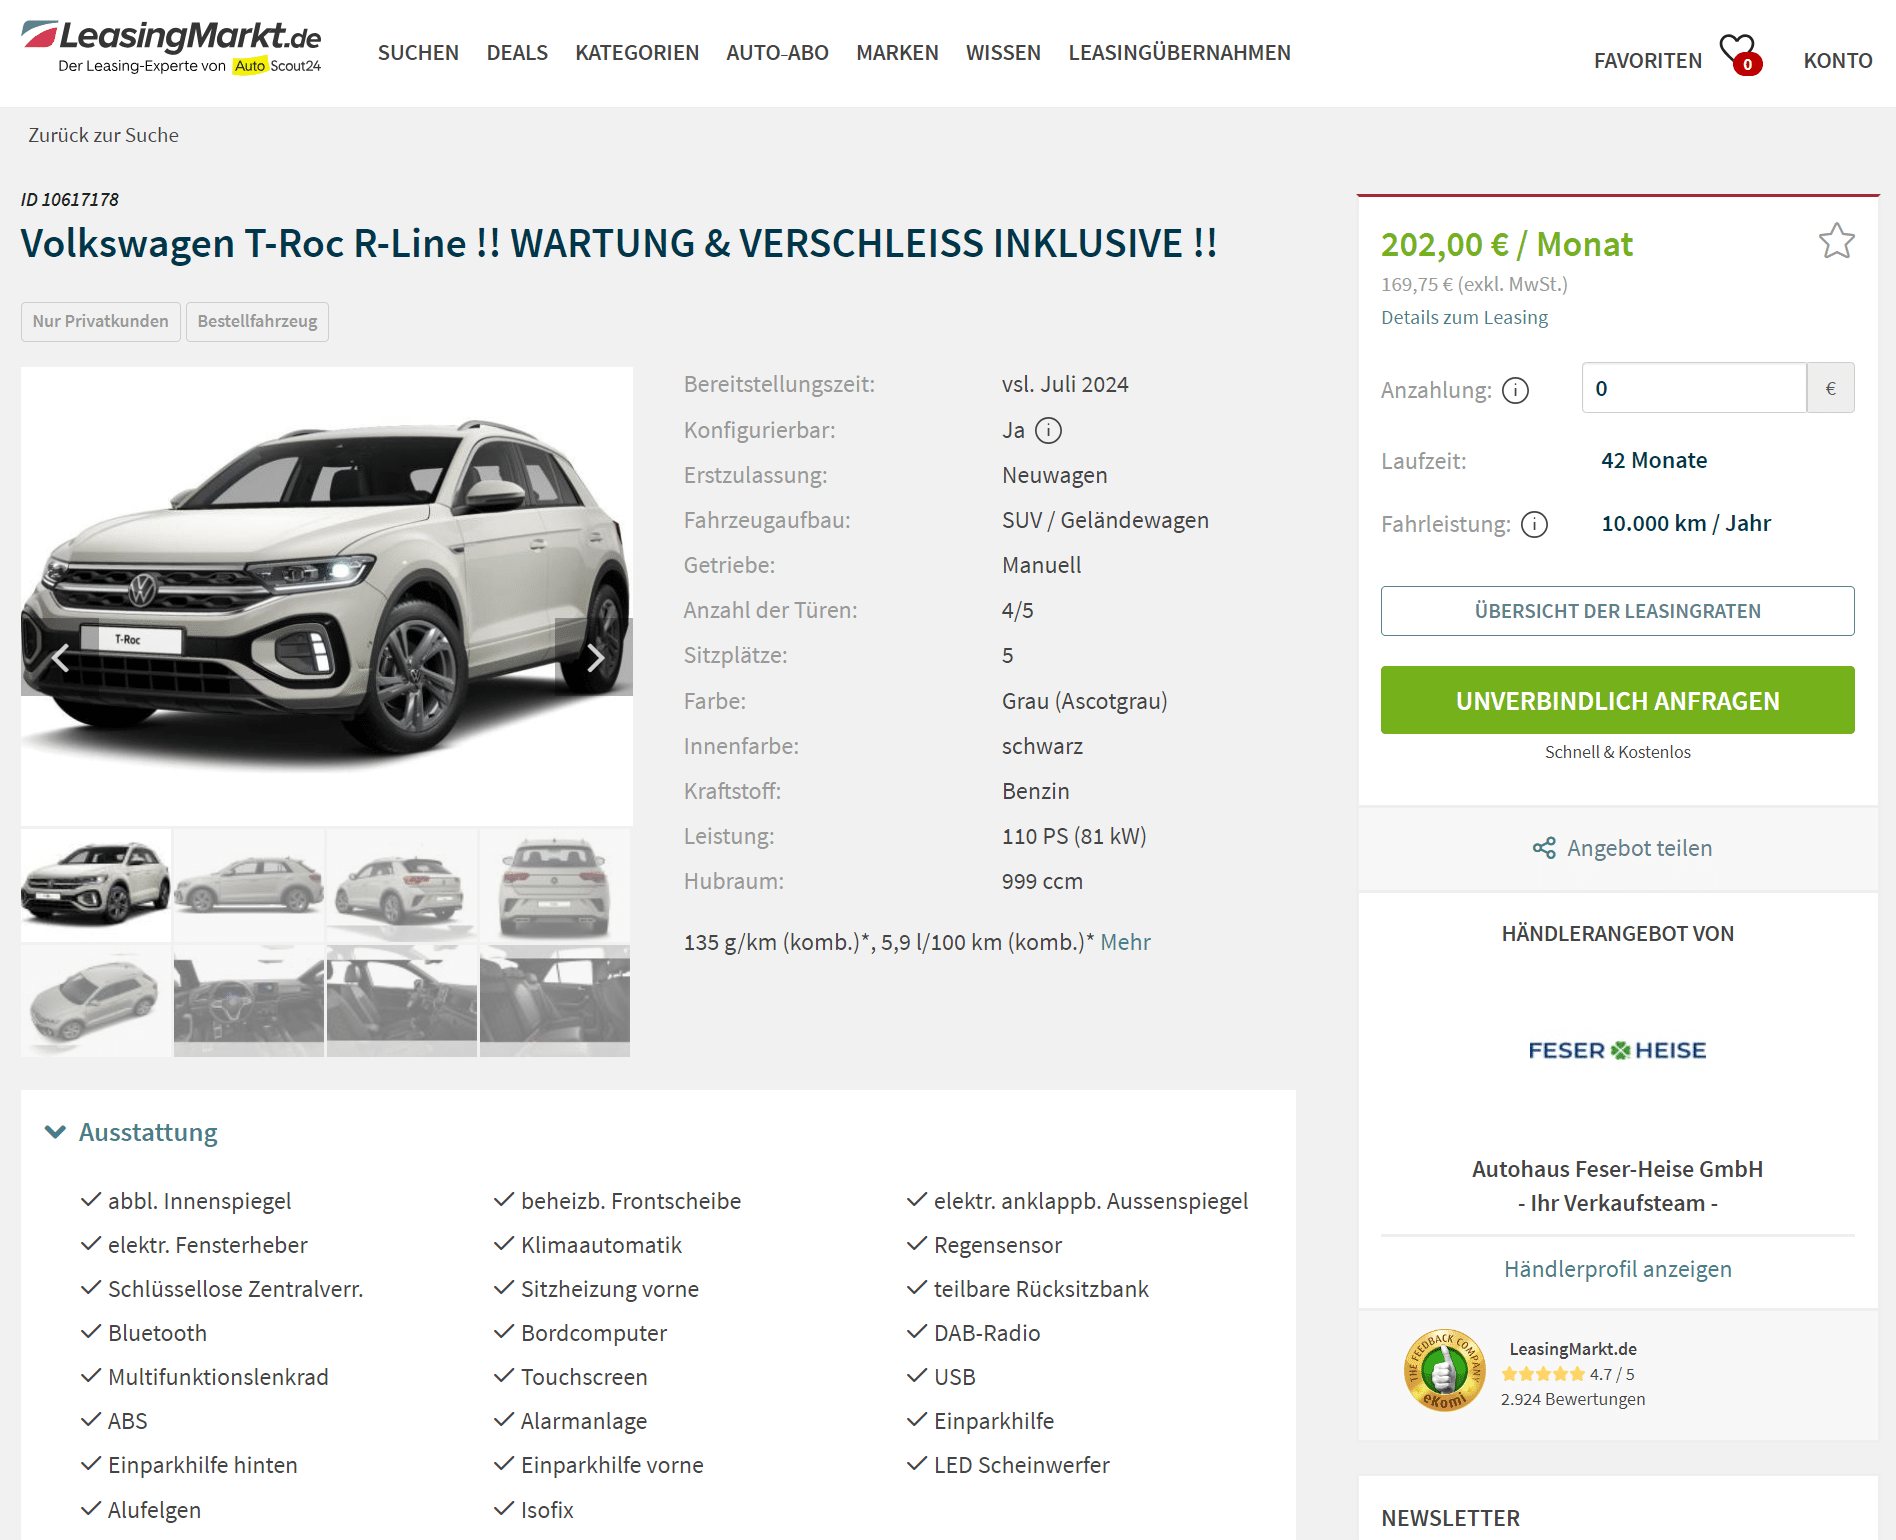Collapse the Ausstattung section chevron
1896x1540 pixels.
tap(55, 1132)
